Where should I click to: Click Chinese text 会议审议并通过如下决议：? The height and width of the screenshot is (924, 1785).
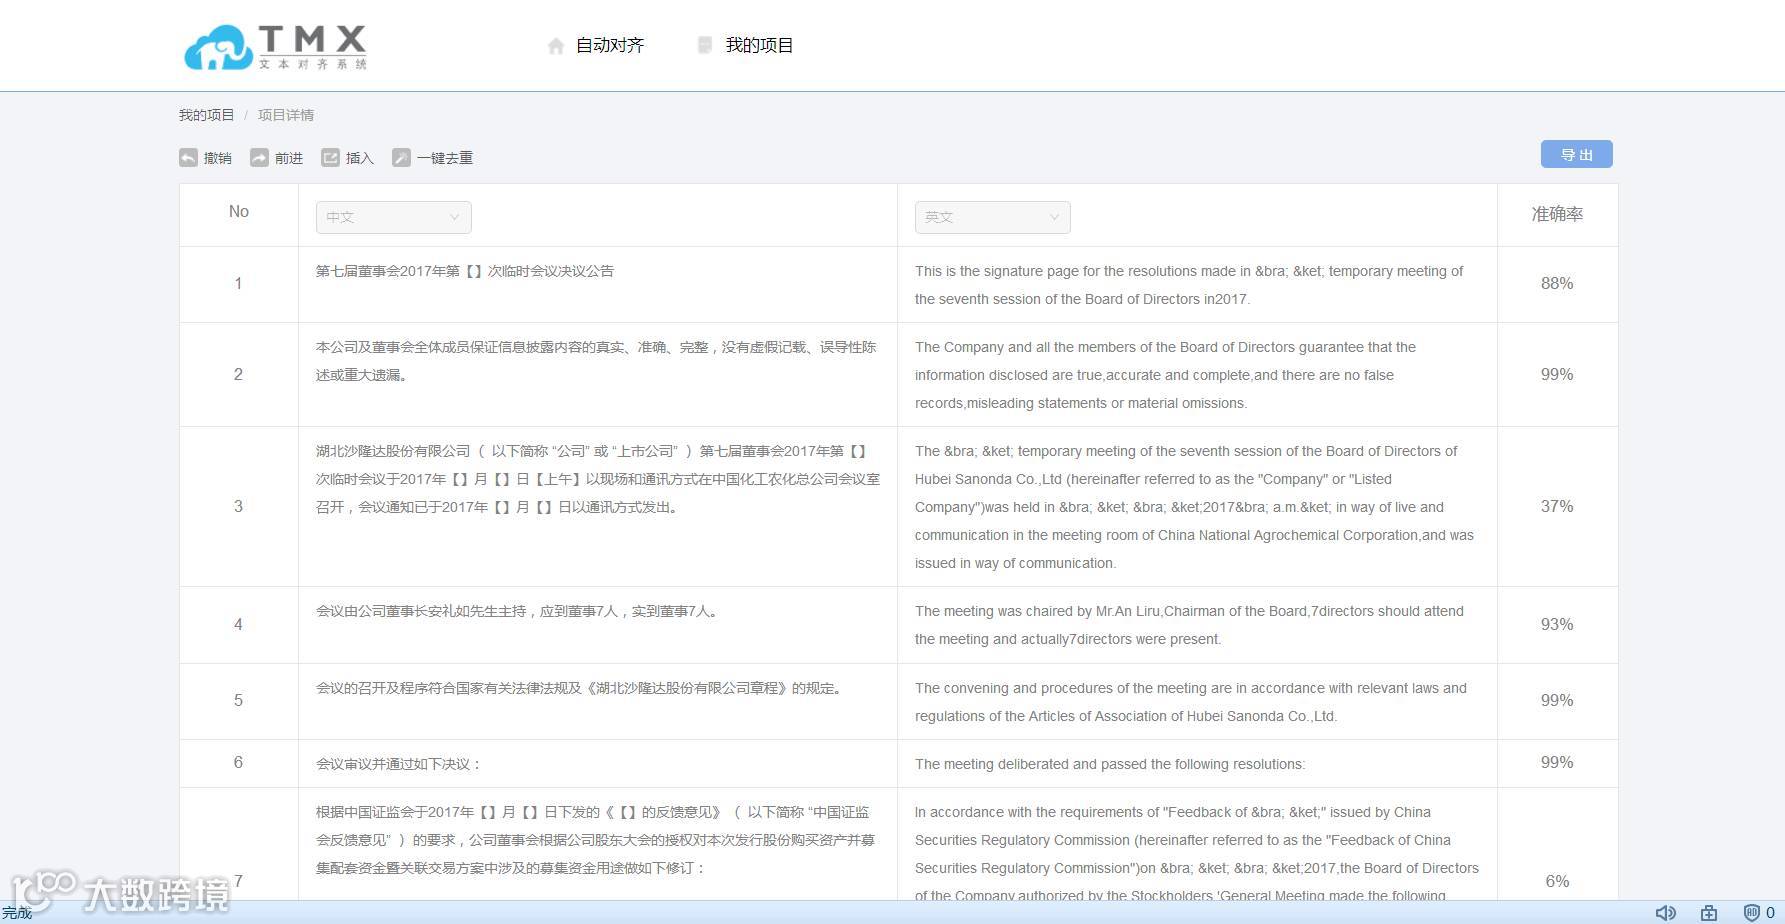399,764
